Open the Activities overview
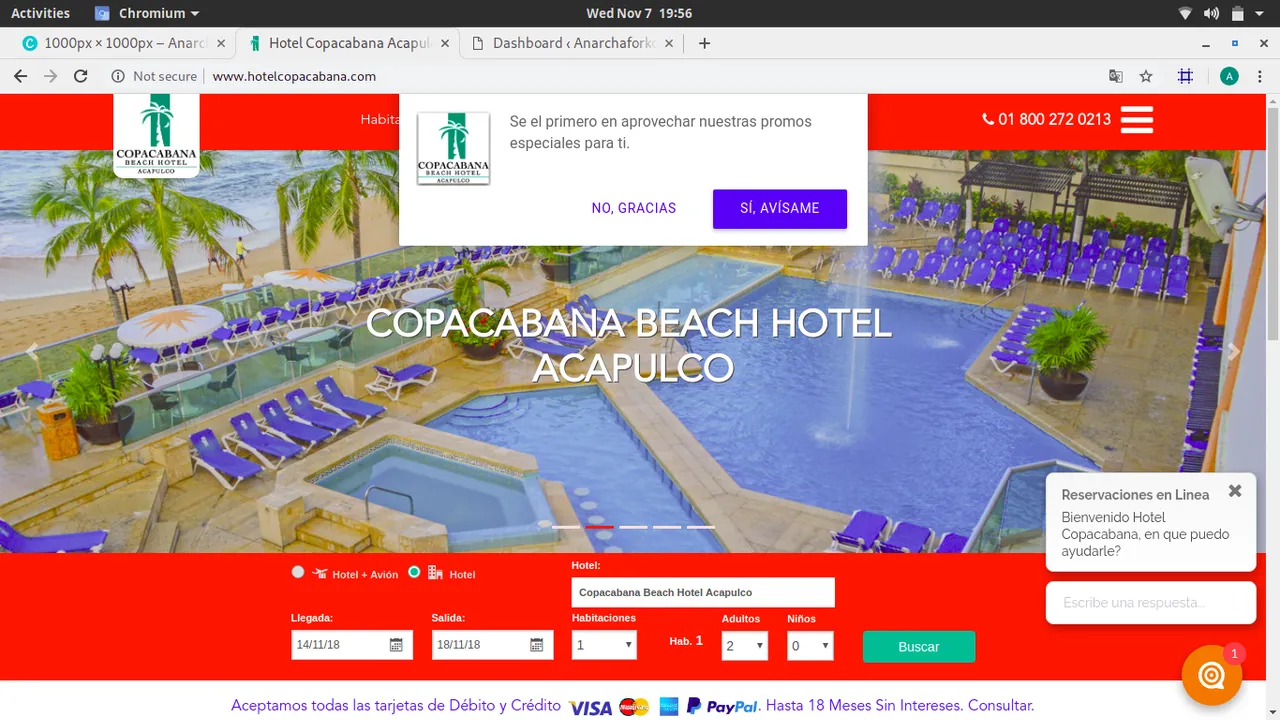 (x=40, y=13)
